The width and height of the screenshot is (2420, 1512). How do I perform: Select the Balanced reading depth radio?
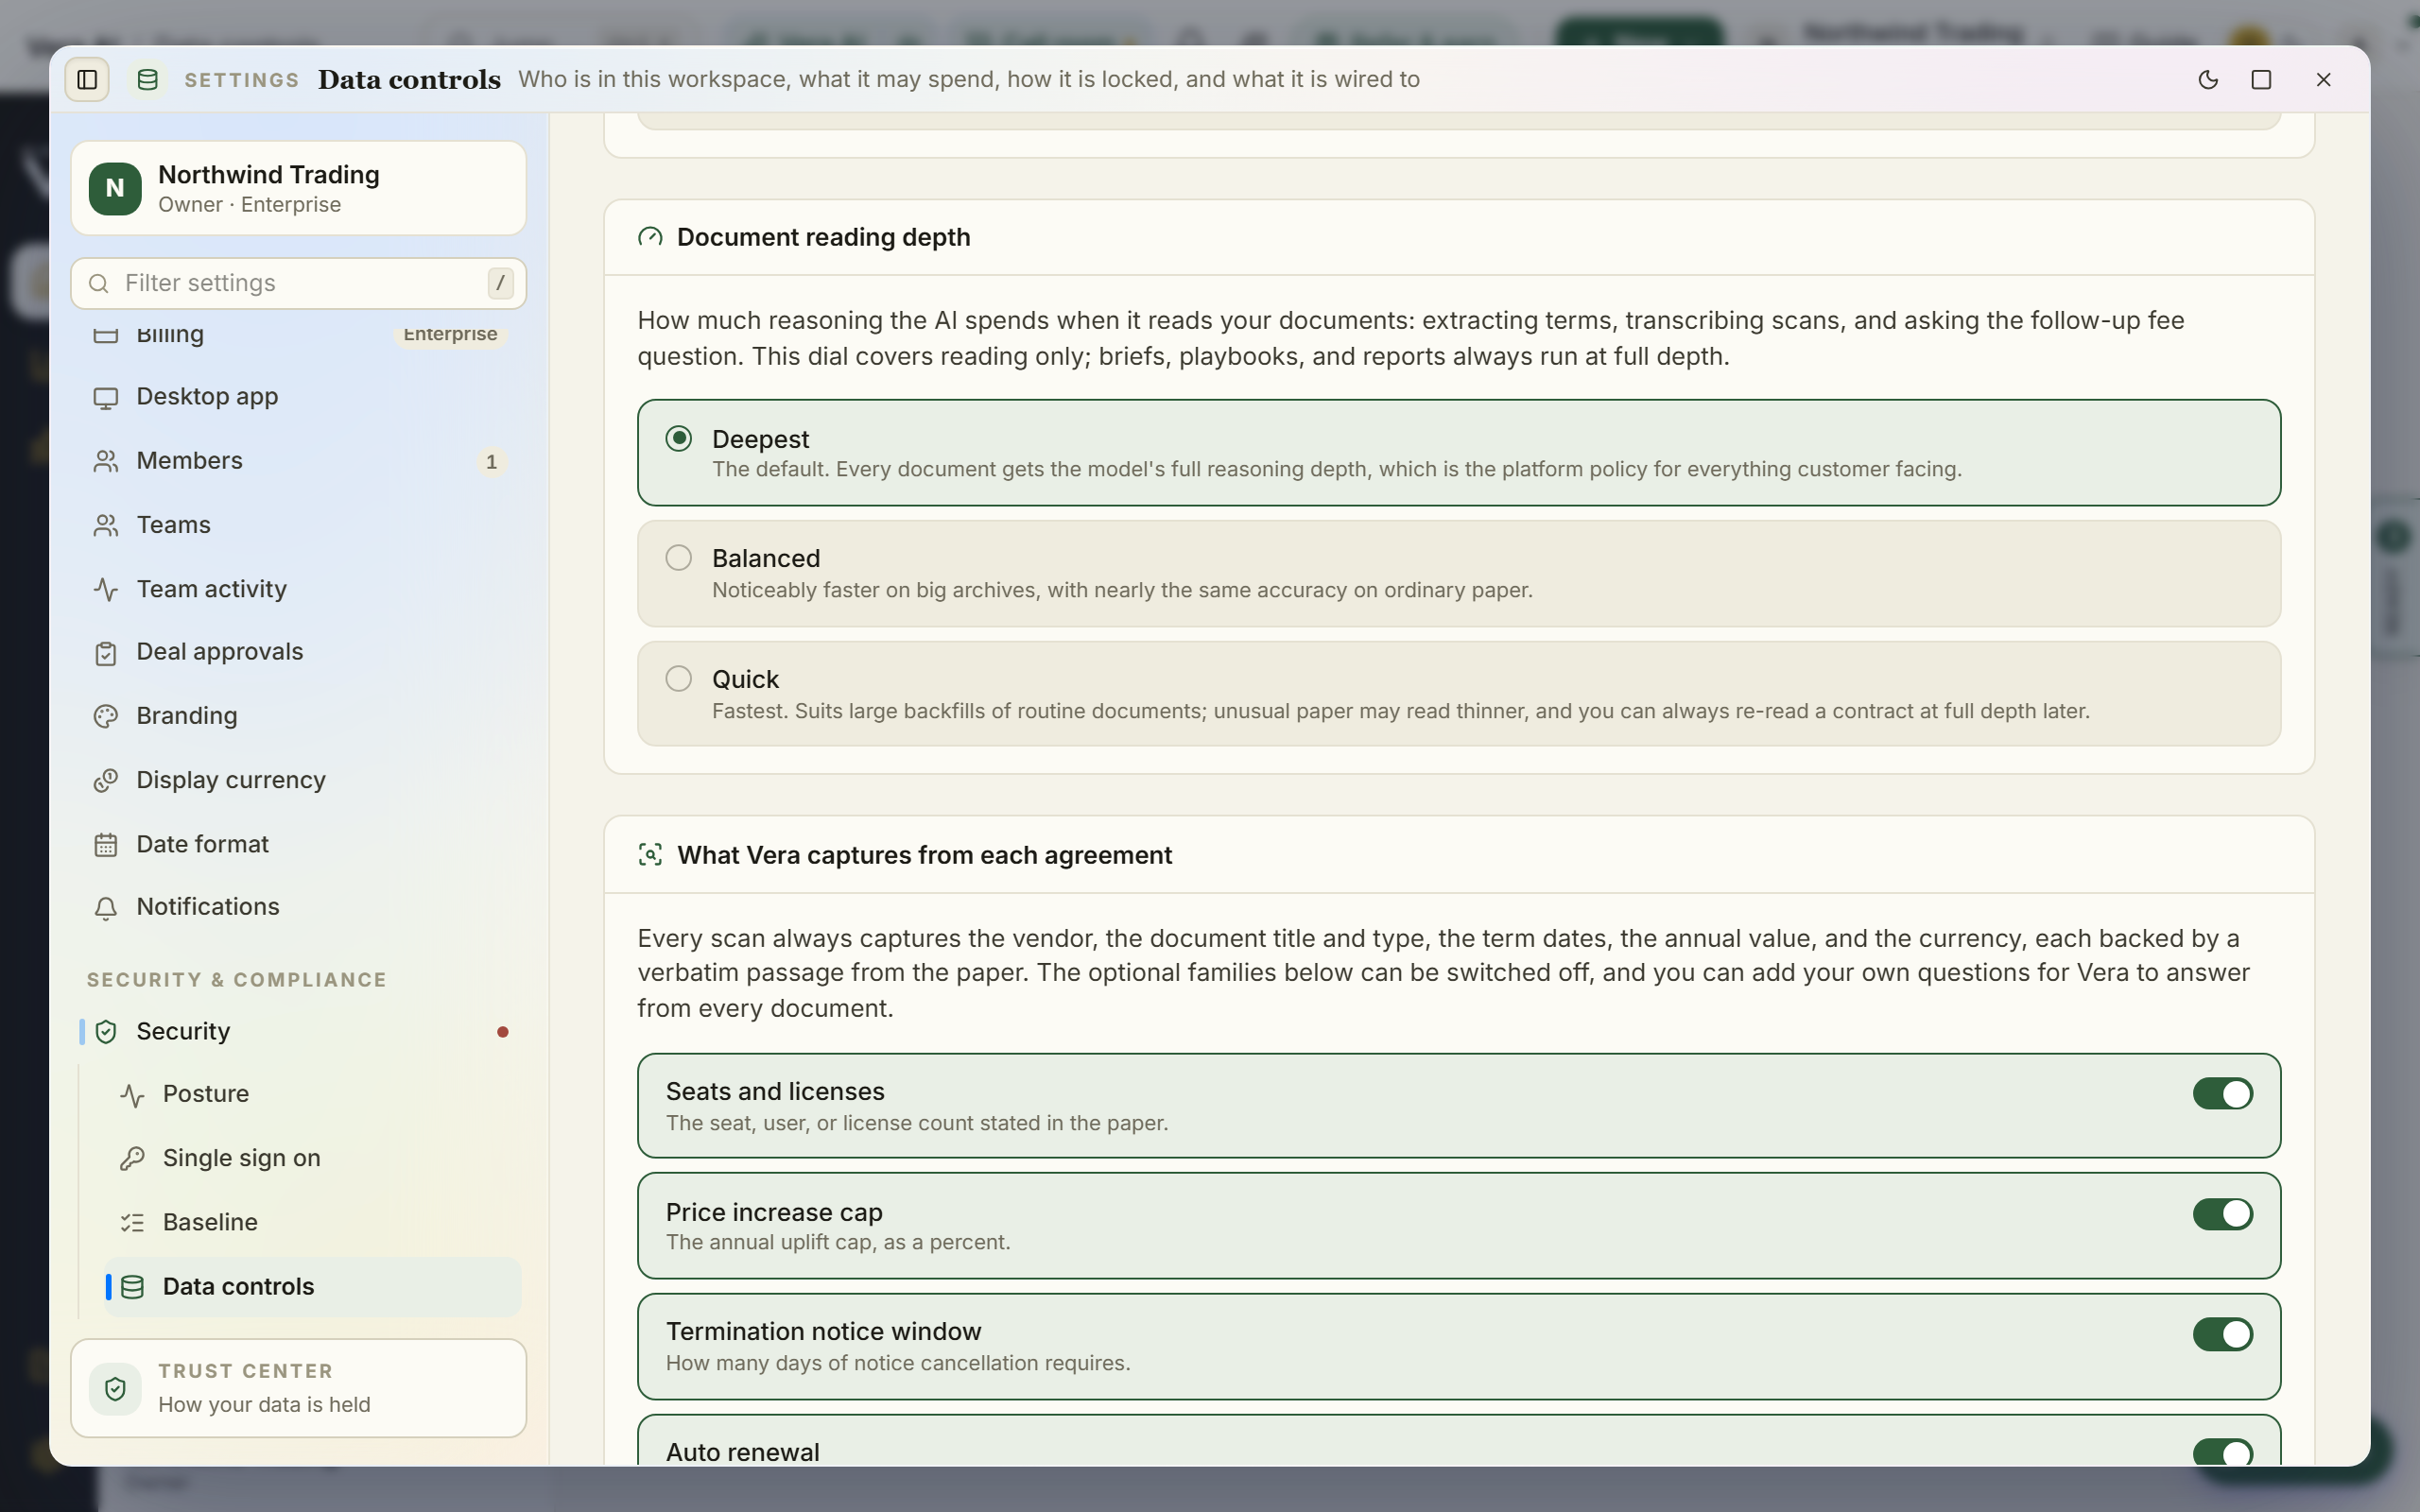coord(679,557)
